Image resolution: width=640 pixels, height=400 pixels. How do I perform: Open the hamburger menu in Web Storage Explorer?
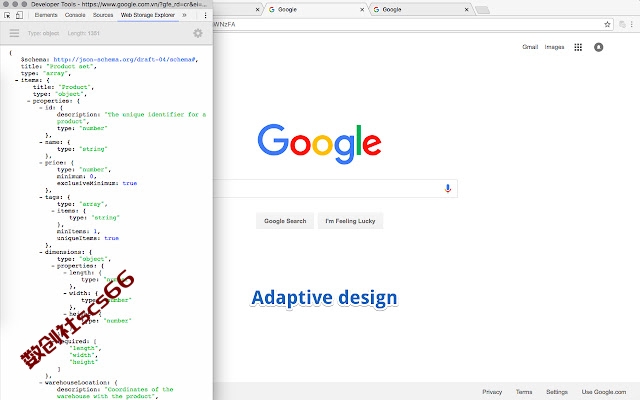click(14, 33)
